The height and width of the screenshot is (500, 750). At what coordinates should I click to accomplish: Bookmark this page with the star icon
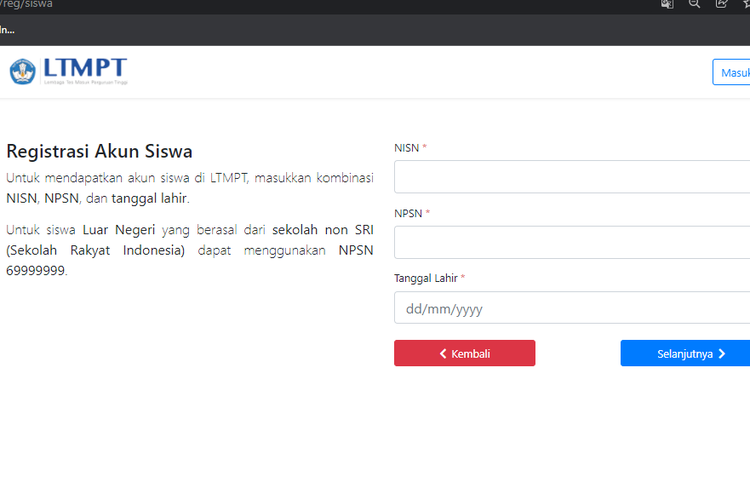(745, 4)
